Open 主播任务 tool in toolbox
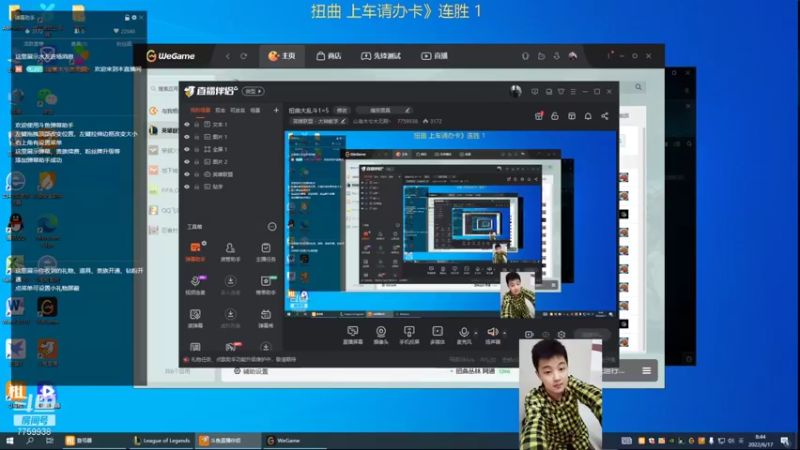The image size is (800, 450). [x=266, y=252]
